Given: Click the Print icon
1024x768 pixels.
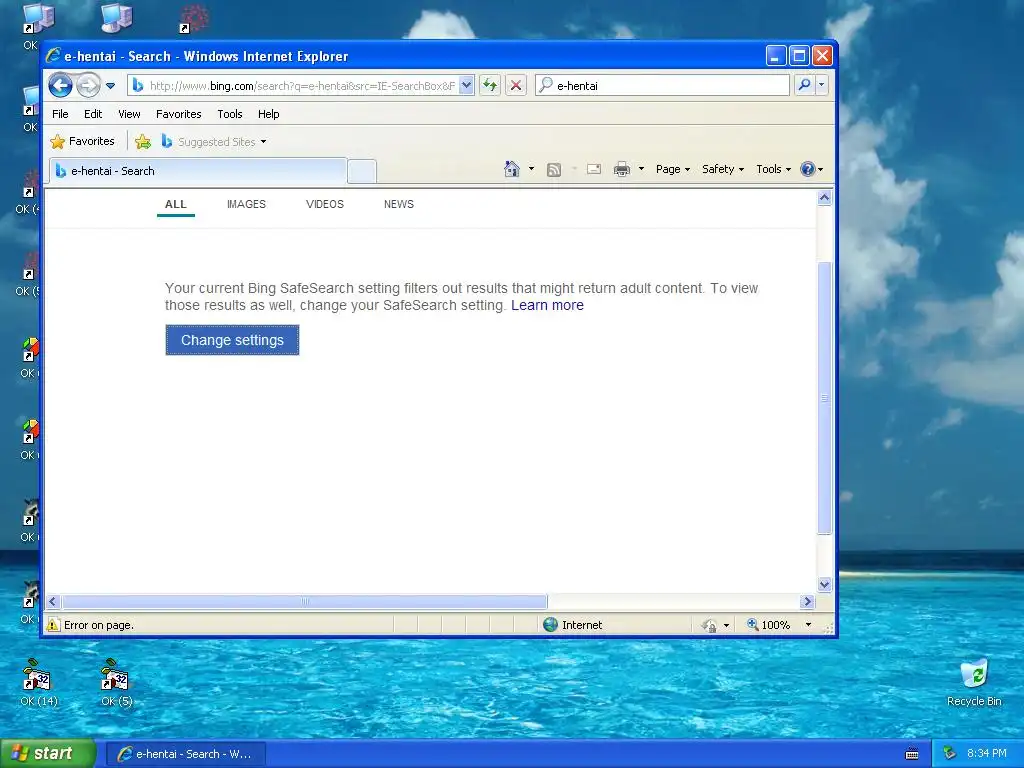Looking at the screenshot, I should click(x=622, y=169).
